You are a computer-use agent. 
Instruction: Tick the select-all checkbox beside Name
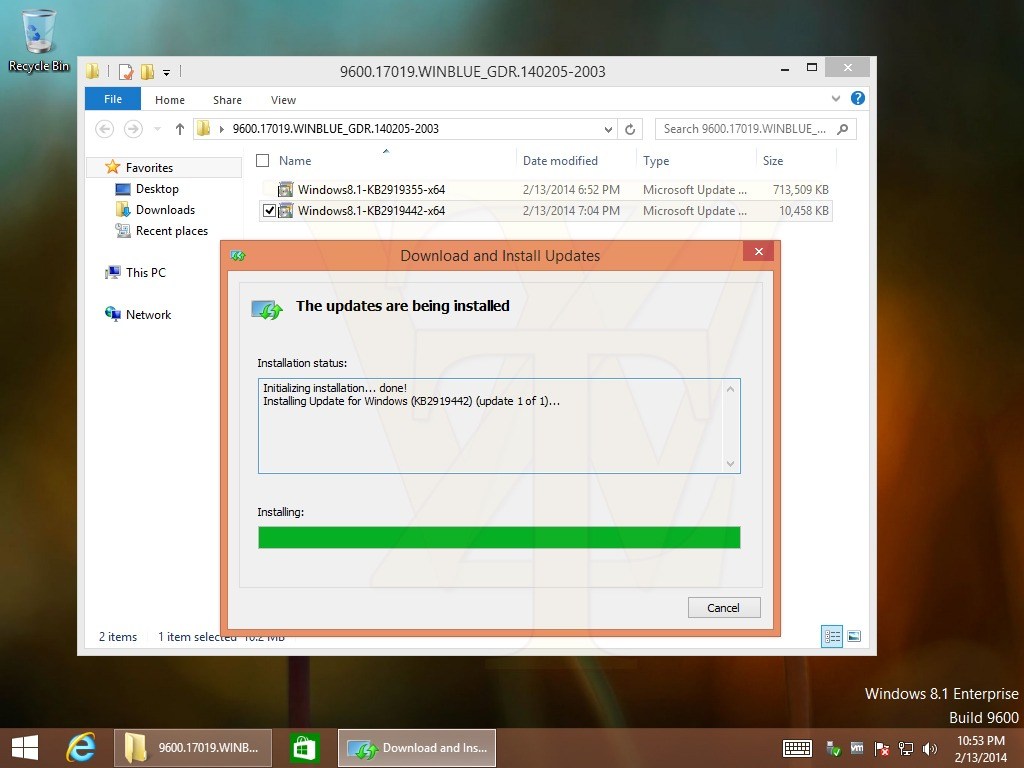pos(263,161)
